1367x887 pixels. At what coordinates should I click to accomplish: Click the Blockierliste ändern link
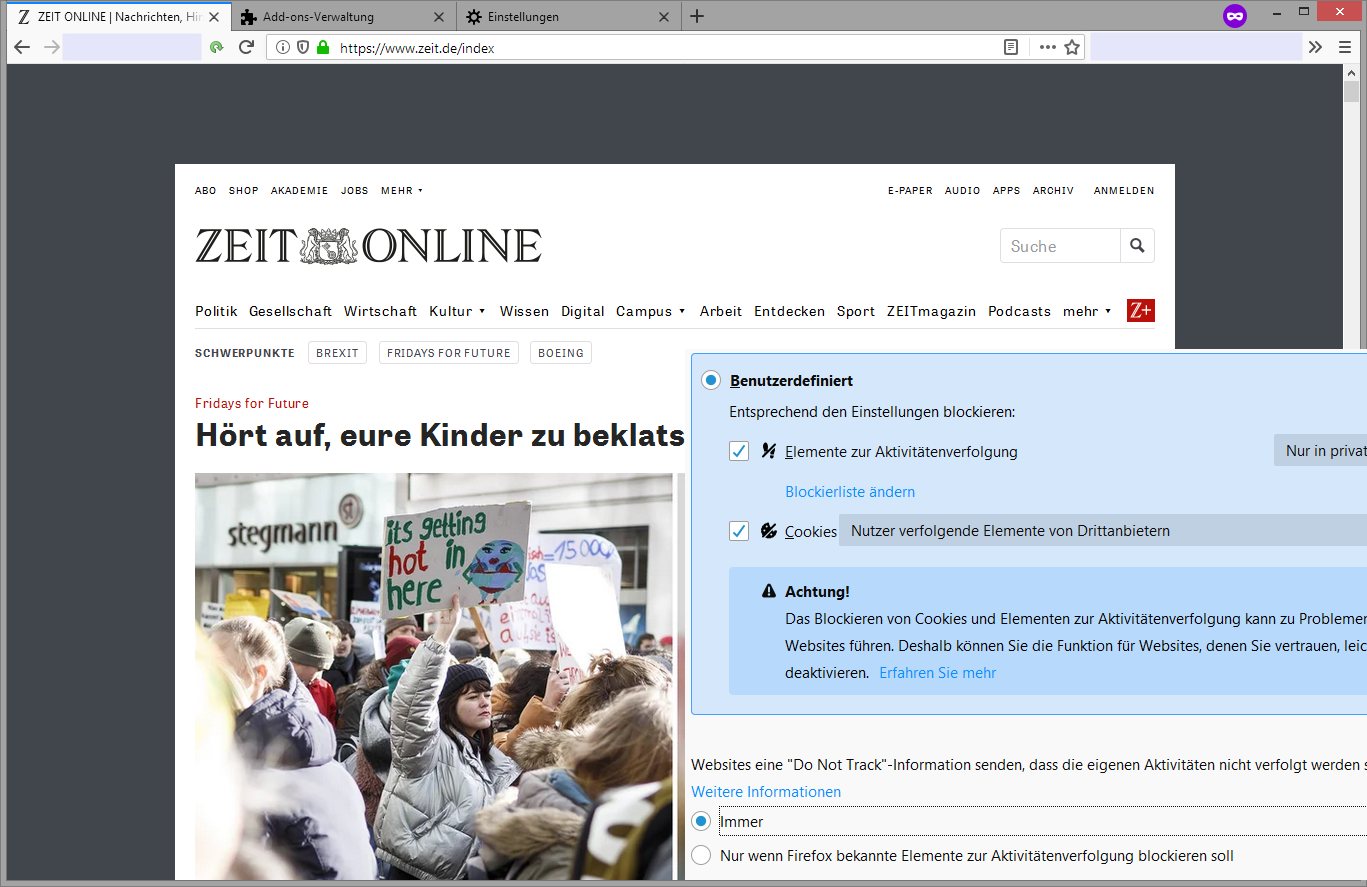point(850,492)
